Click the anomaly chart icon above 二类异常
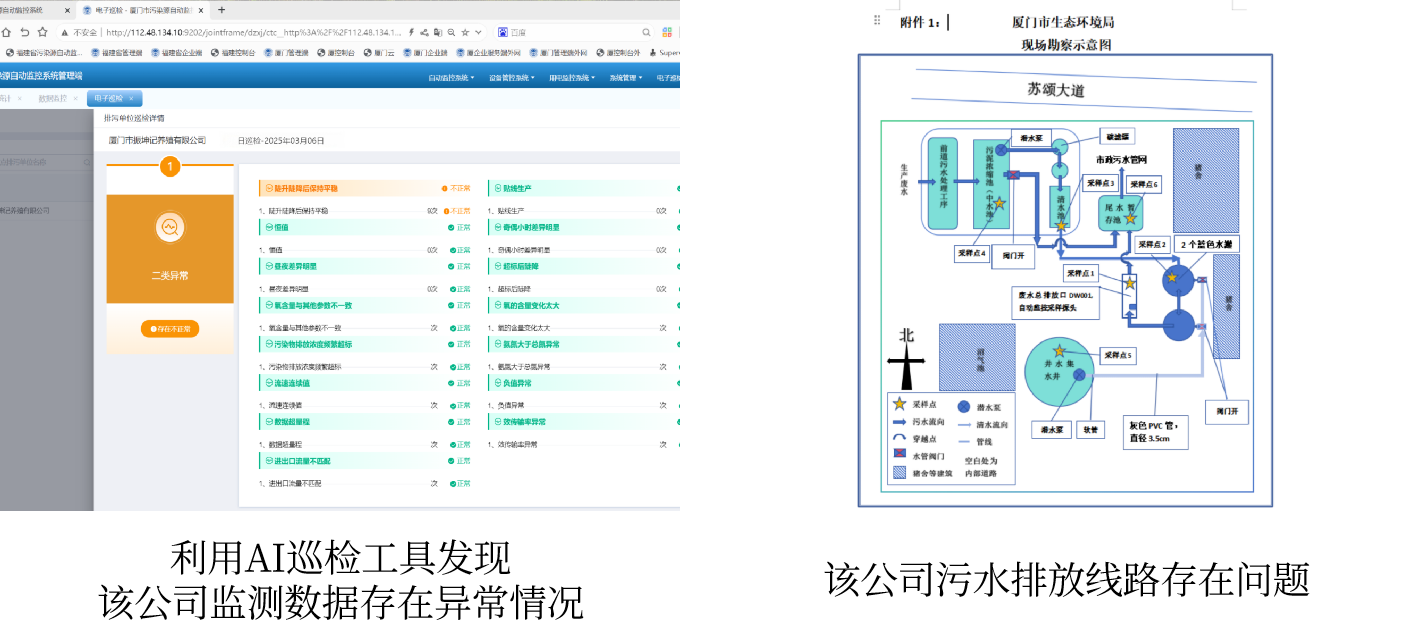The height and width of the screenshot is (633, 1407). coord(170,228)
